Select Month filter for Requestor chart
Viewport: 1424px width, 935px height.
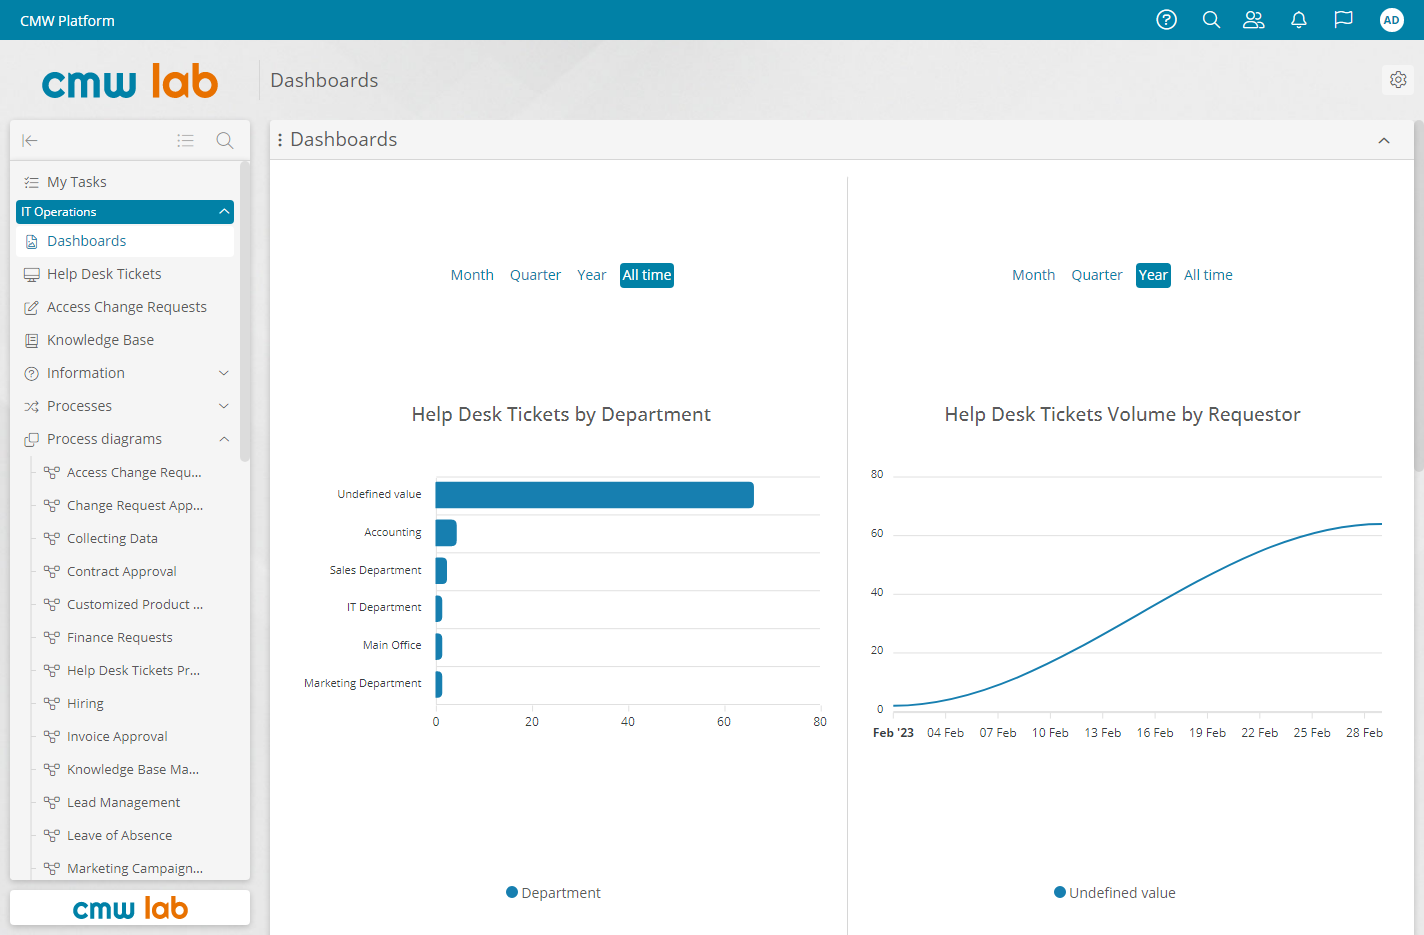(x=1033, y=275)
